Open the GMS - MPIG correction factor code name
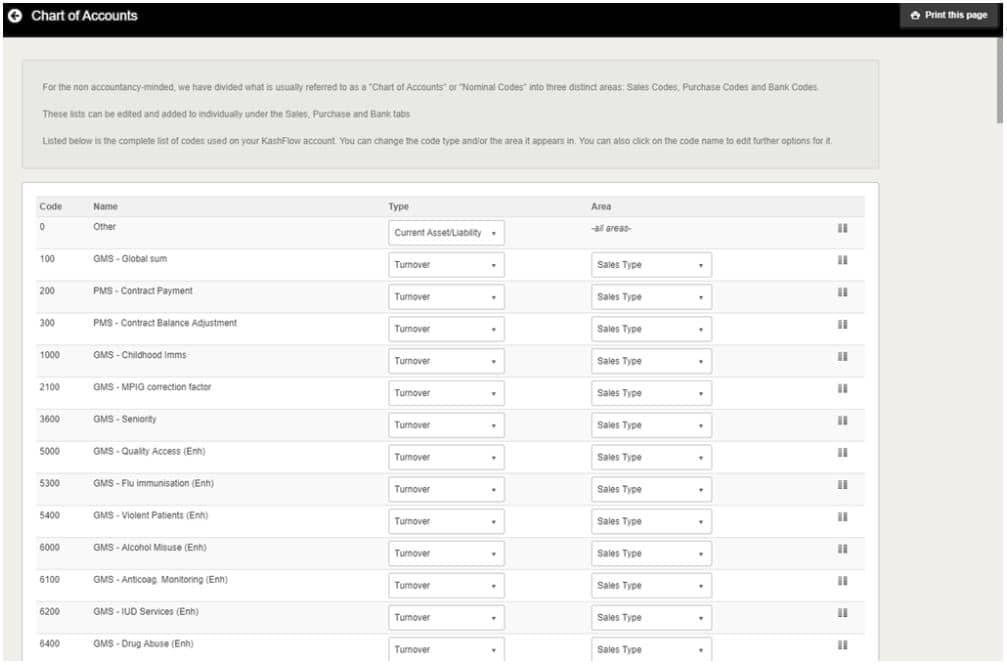 tap(152, 387)
